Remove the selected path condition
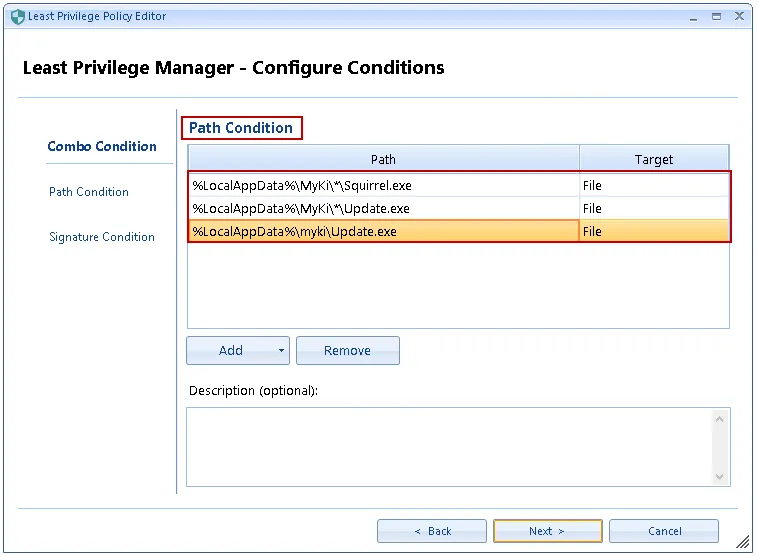 tap(347, 351)
